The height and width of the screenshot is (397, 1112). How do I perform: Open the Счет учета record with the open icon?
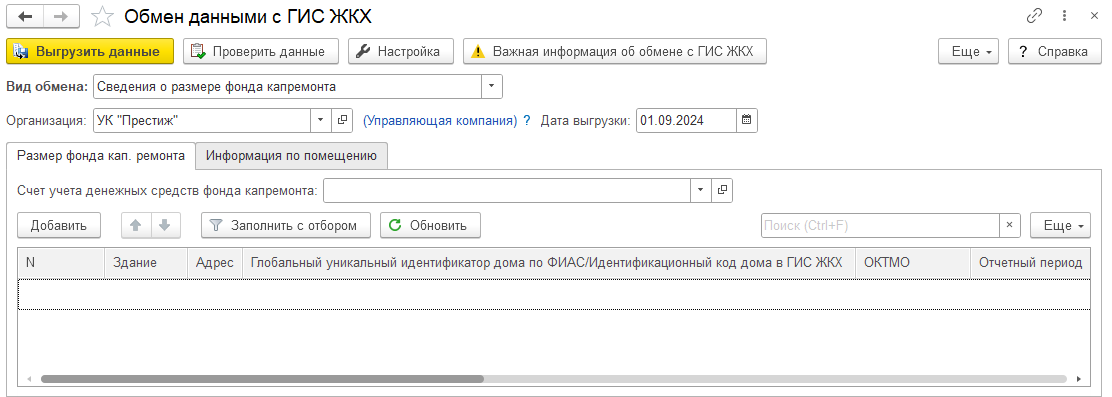pos(722,190)
